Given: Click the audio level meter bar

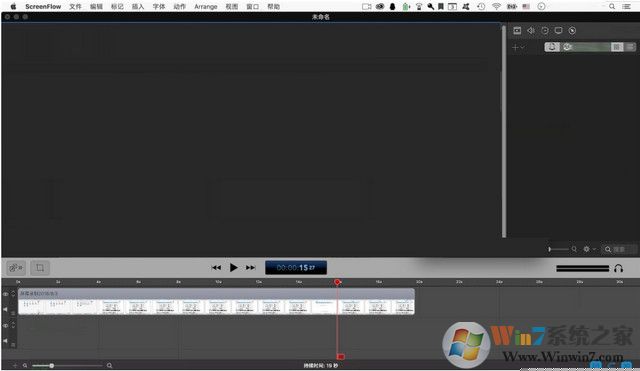Looking at the screenshot, I should (582, 268).
